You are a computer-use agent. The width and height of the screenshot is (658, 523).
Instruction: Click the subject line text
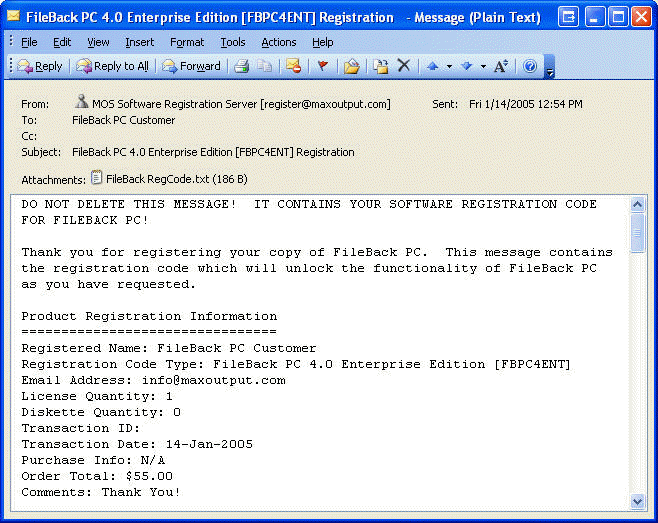coord(213,152)
